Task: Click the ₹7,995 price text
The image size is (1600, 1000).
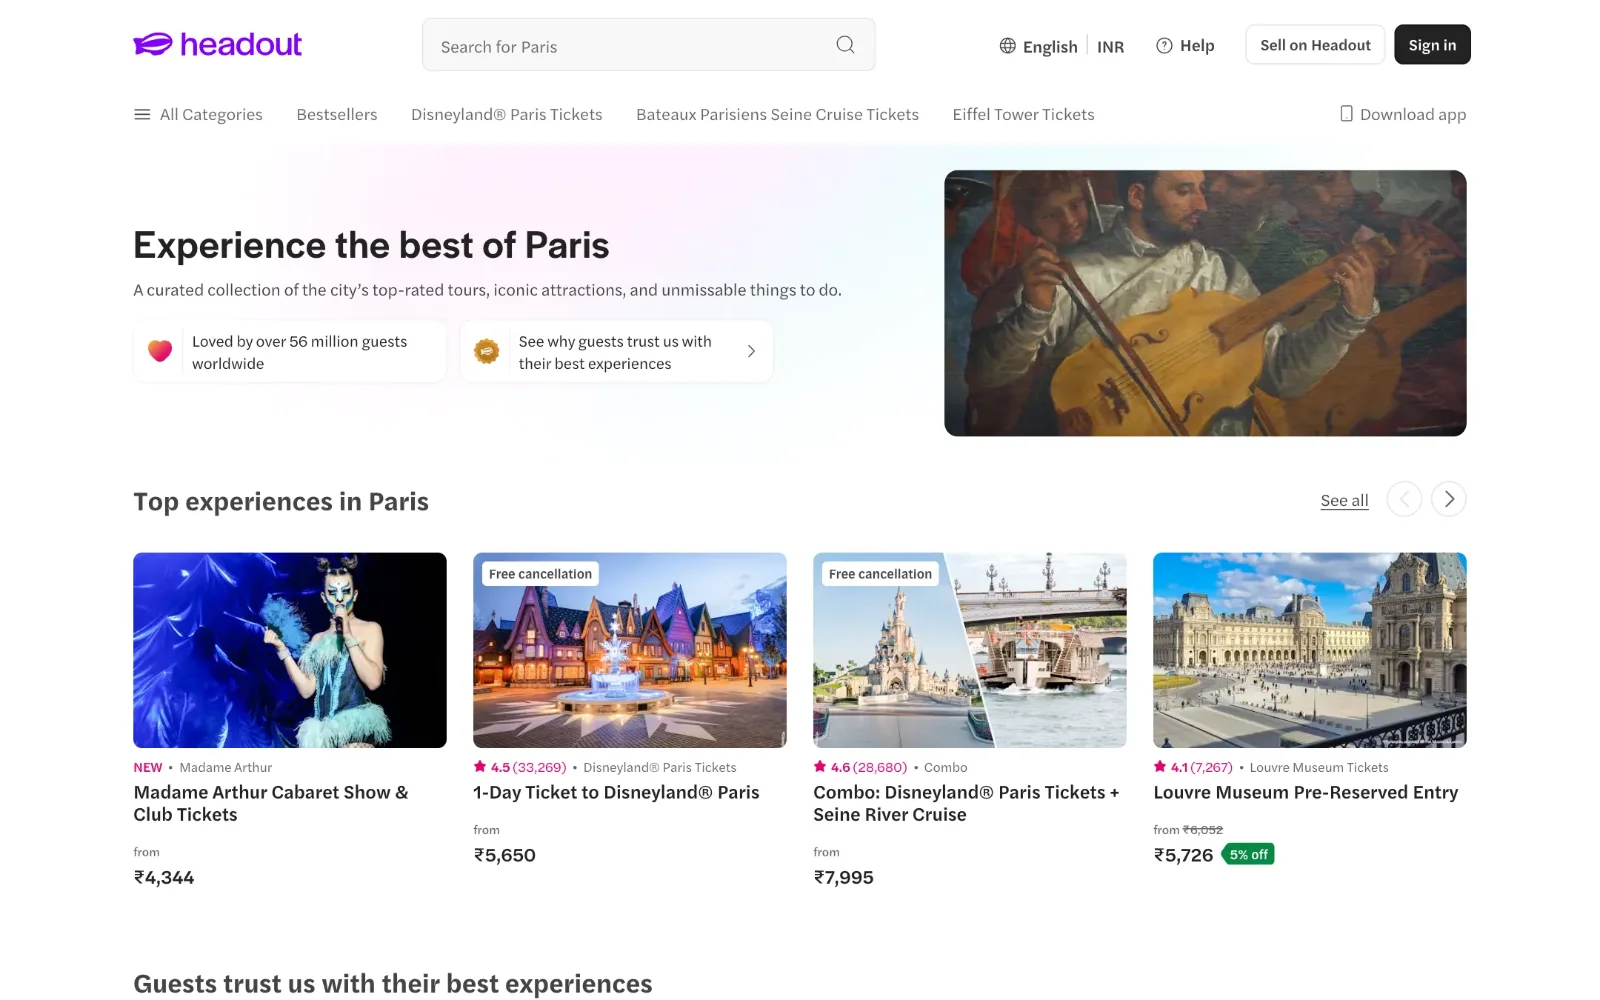Action: [844, 878]
